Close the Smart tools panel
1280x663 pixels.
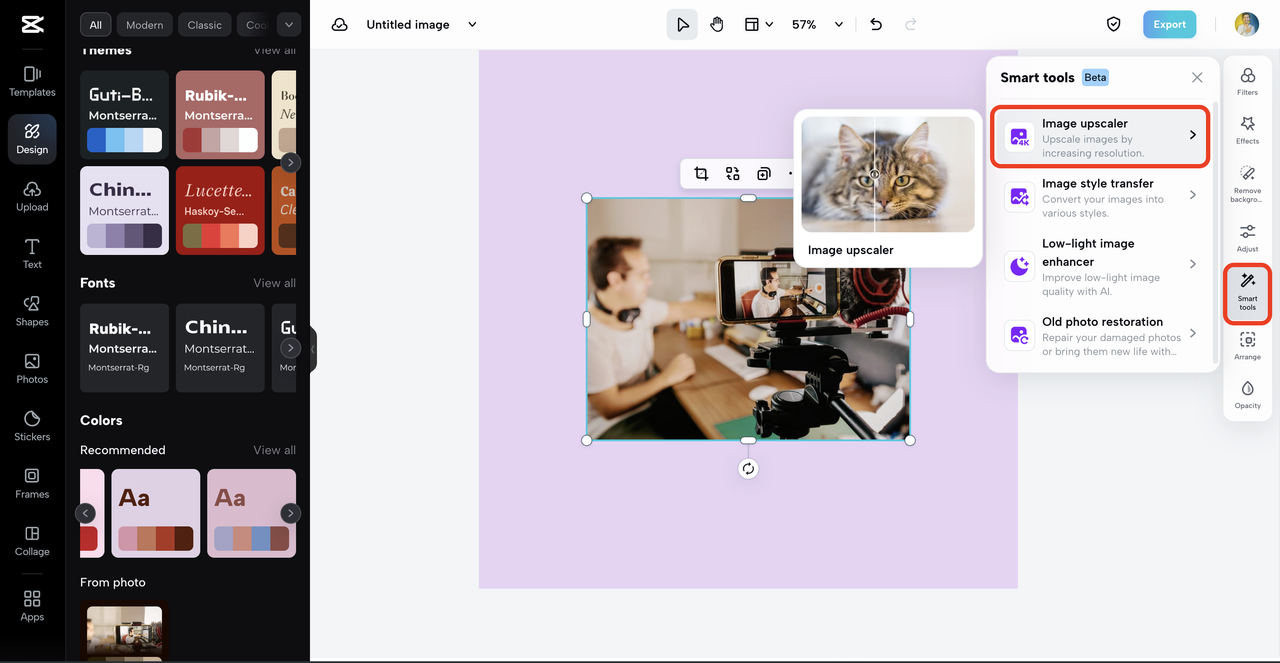coord(1197,78)
